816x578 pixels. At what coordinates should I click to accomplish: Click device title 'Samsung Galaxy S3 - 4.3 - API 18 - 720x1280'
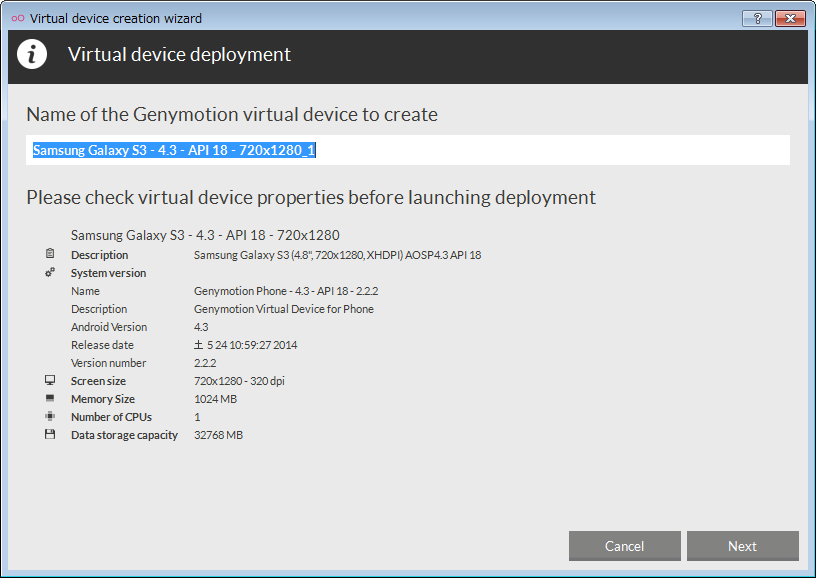coord(205,235)
